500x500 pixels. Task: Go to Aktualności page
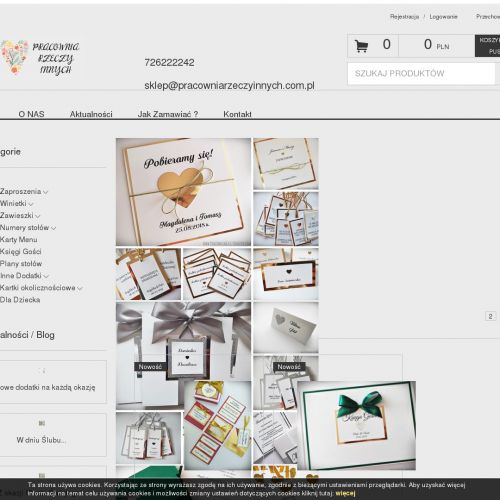91,114
